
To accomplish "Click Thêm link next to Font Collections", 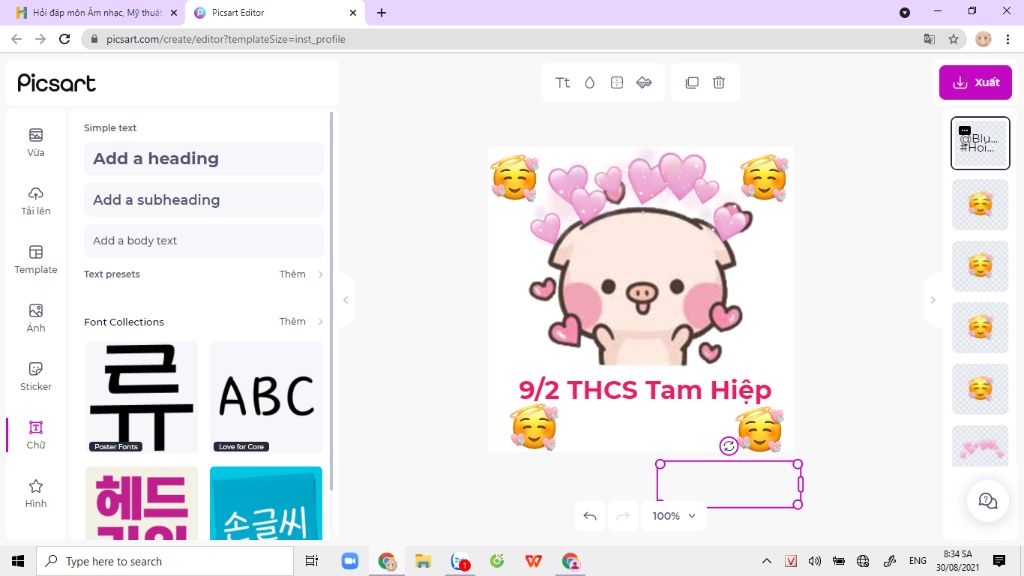I will click(x=293, y=321).
